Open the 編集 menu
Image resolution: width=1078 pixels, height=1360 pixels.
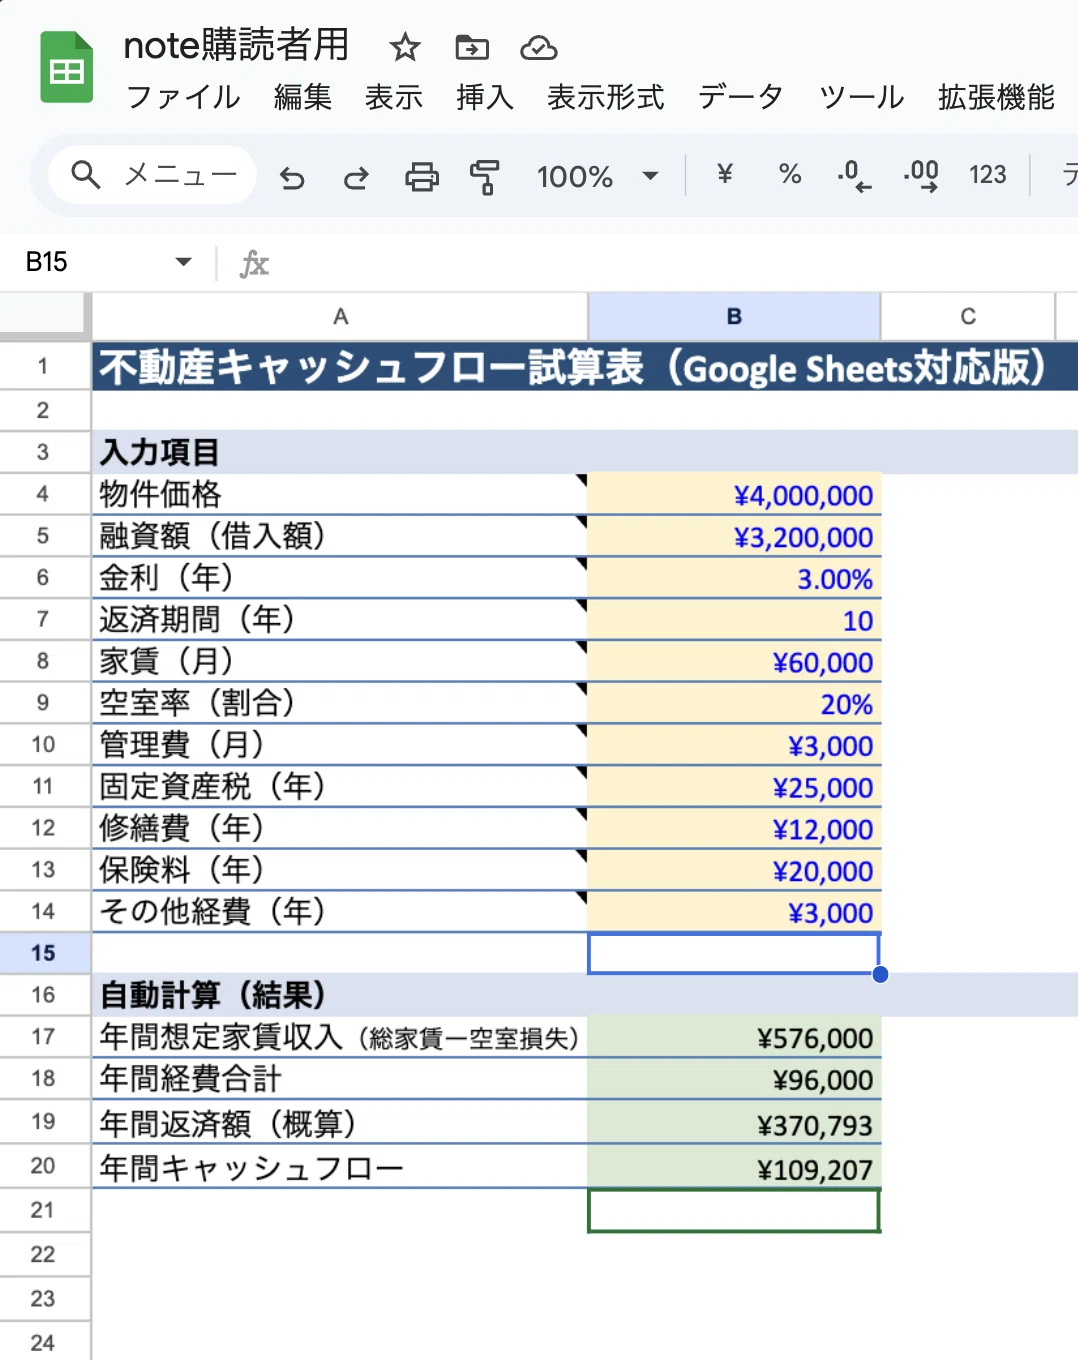(x=302, y=97)
